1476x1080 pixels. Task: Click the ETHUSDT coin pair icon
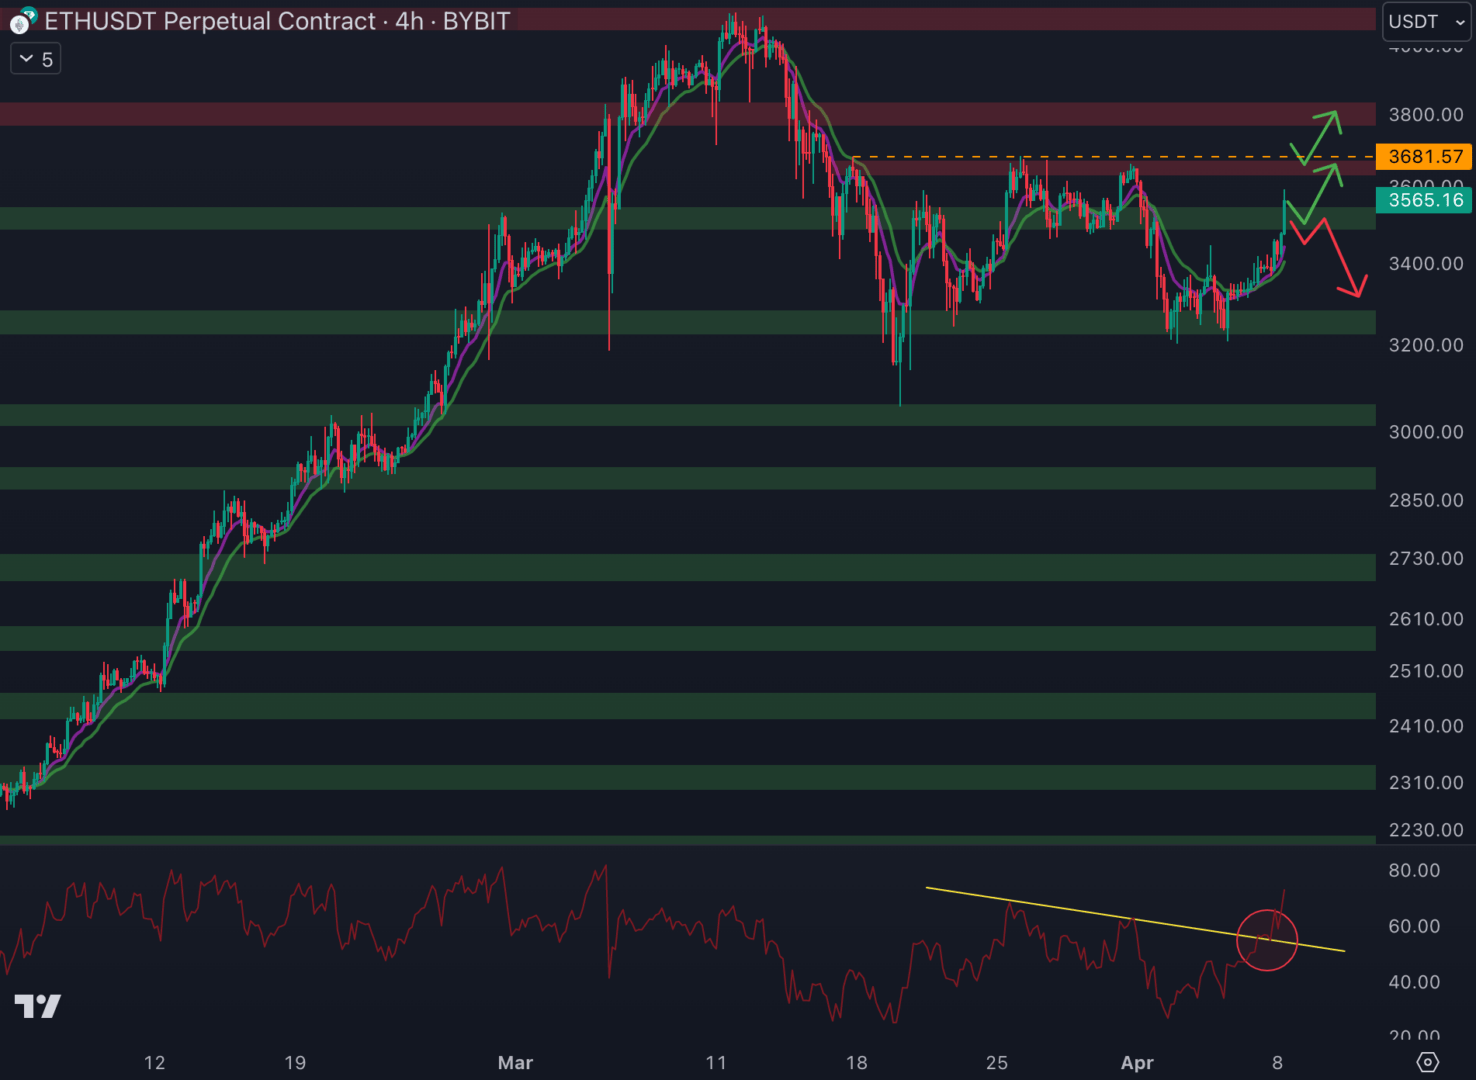coord(22,21)
